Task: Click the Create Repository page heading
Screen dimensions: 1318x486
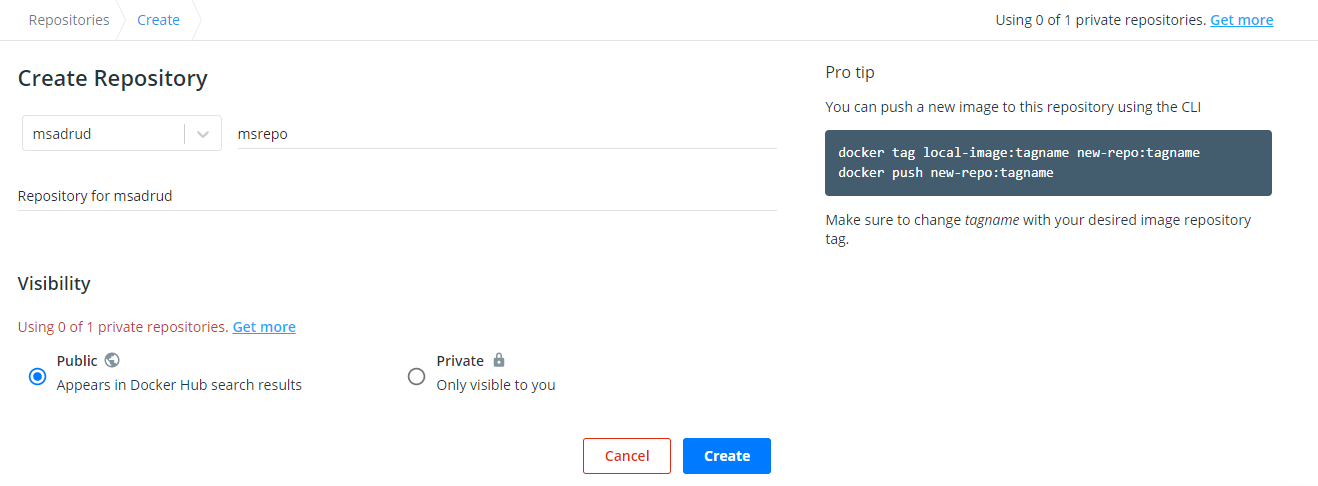Action: coord(113,78)
